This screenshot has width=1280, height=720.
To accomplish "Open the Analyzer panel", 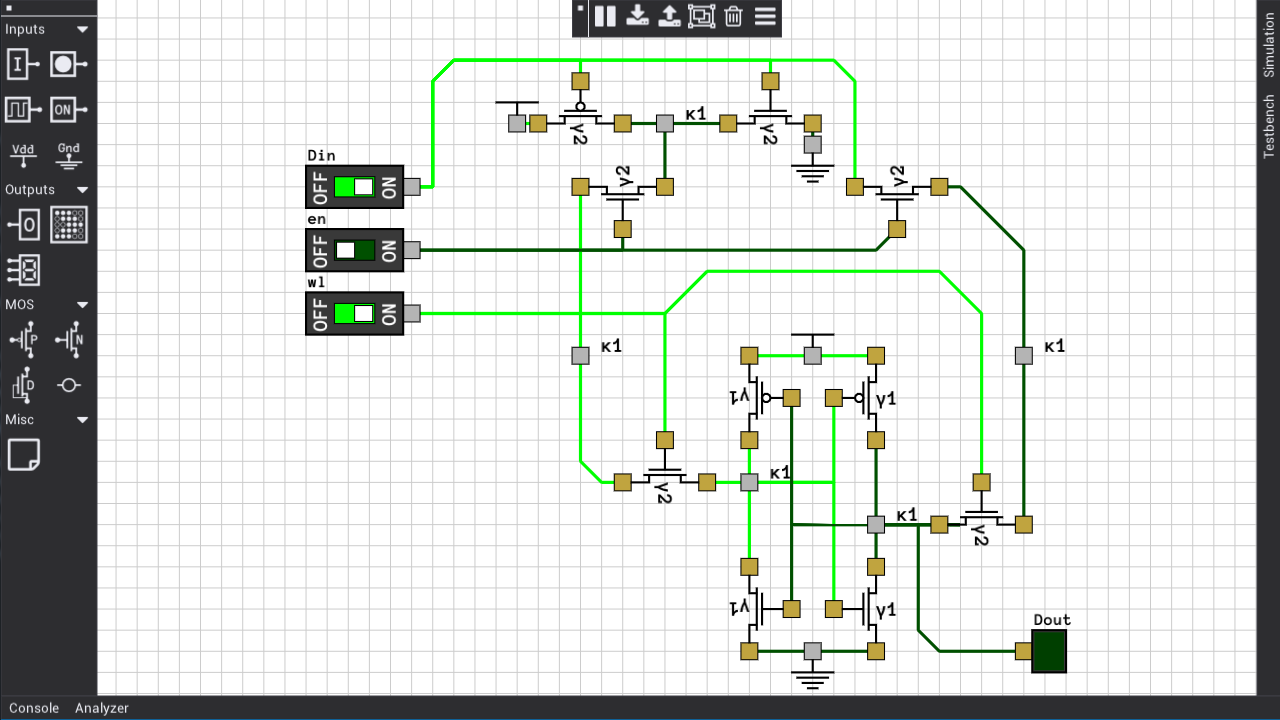I will [102, 708].
